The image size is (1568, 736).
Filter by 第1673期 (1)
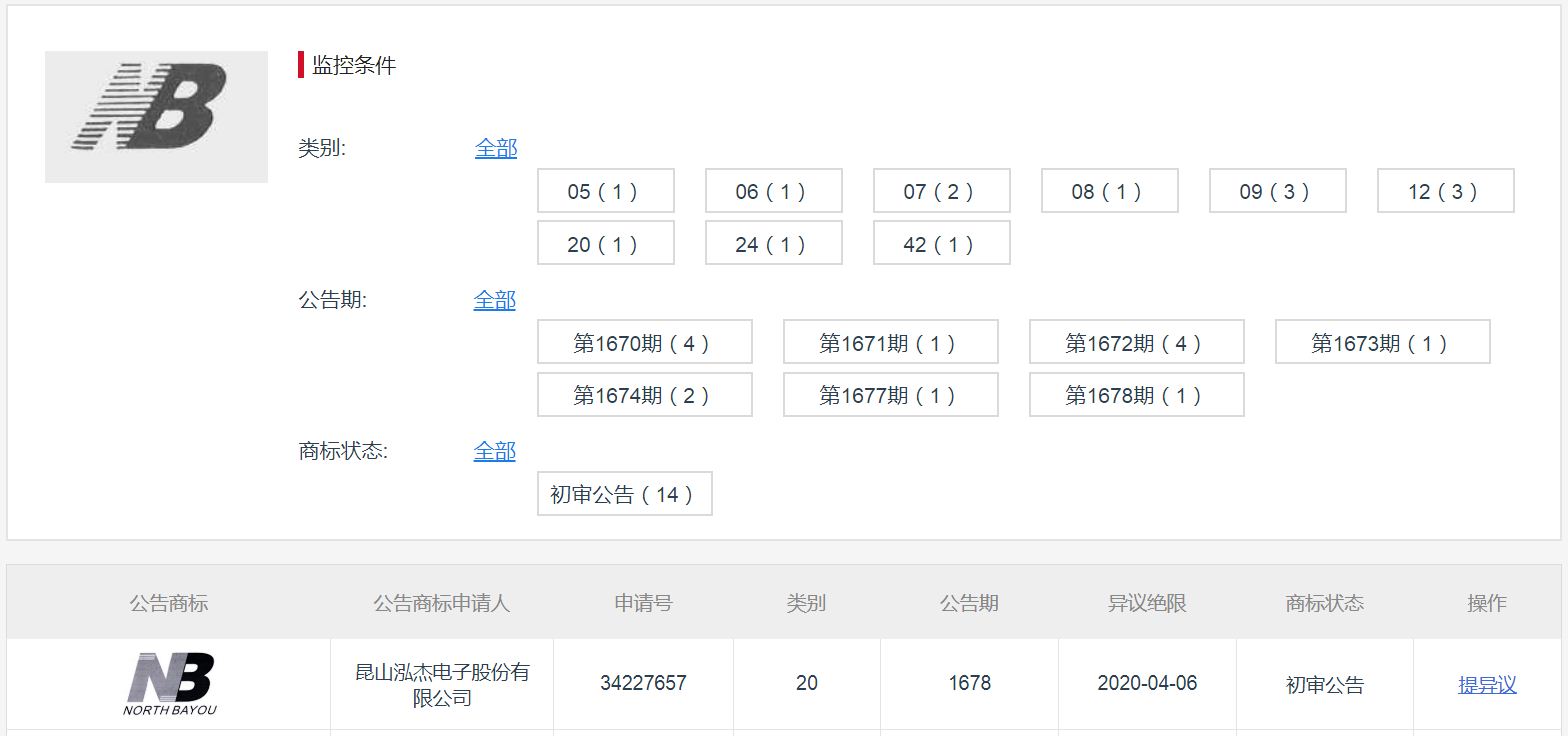click(1383, 342)
